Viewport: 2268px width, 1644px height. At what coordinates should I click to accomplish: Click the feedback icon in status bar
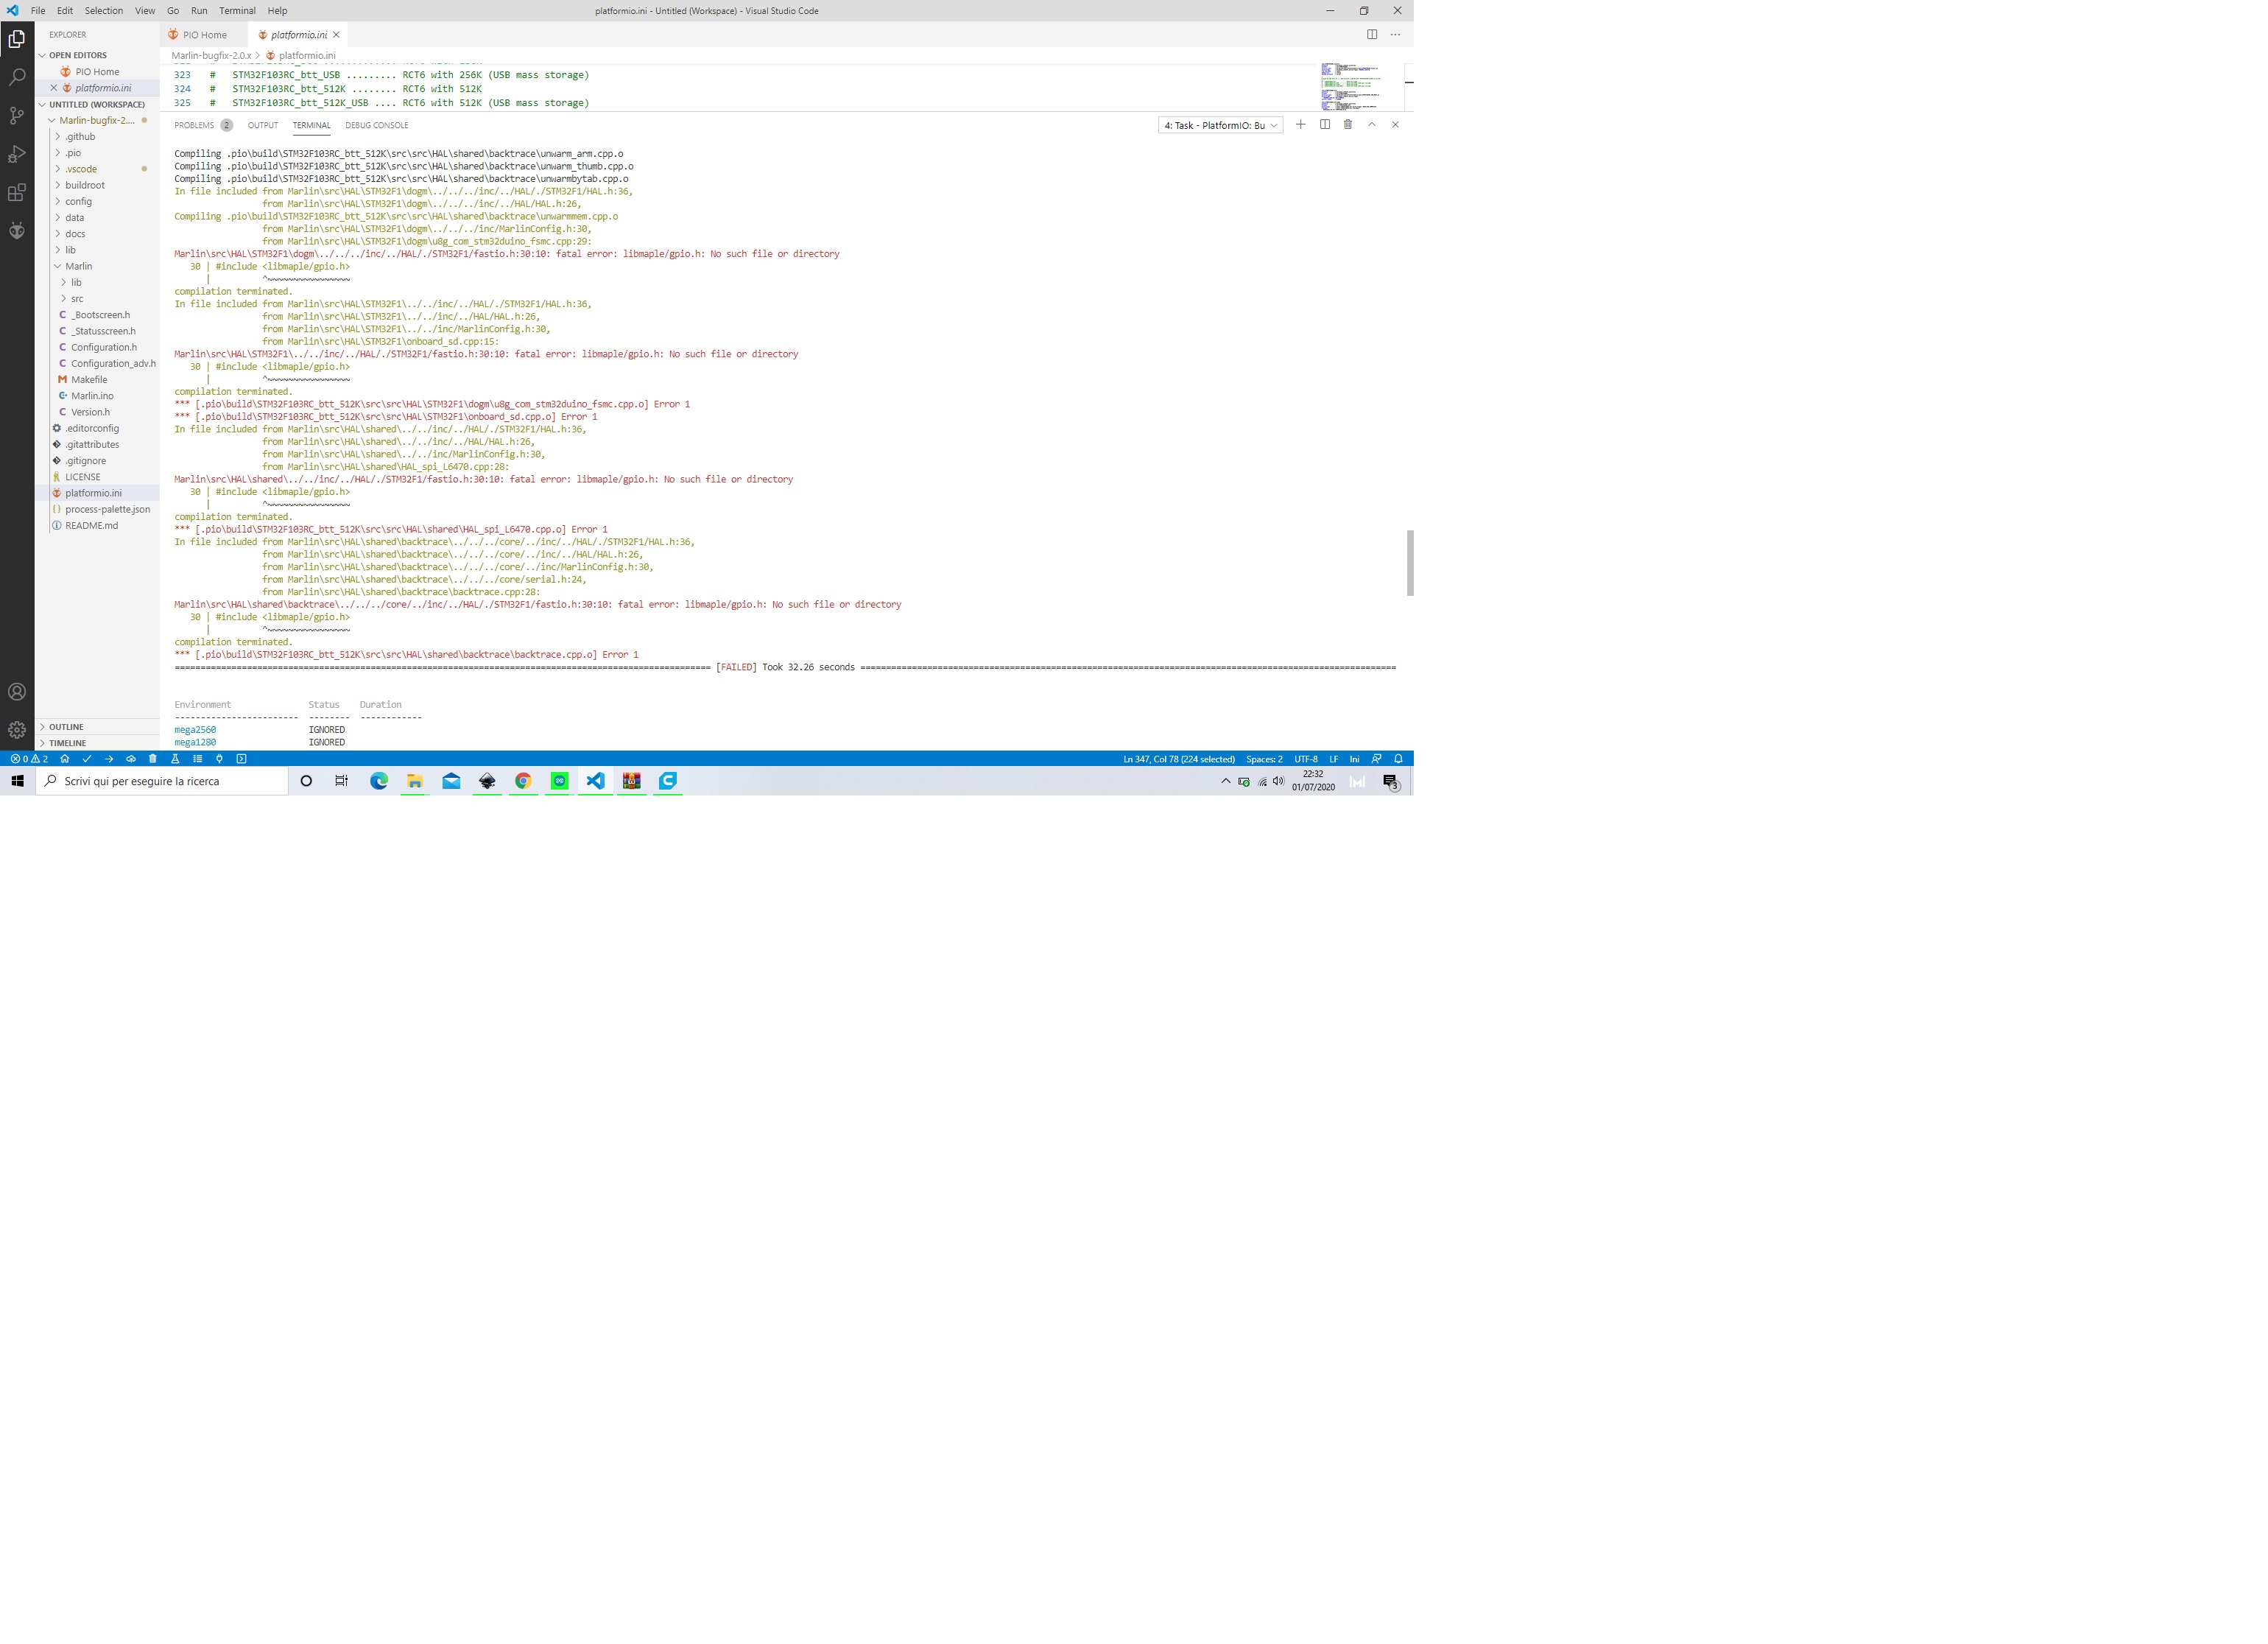[x=1377, y=759]
